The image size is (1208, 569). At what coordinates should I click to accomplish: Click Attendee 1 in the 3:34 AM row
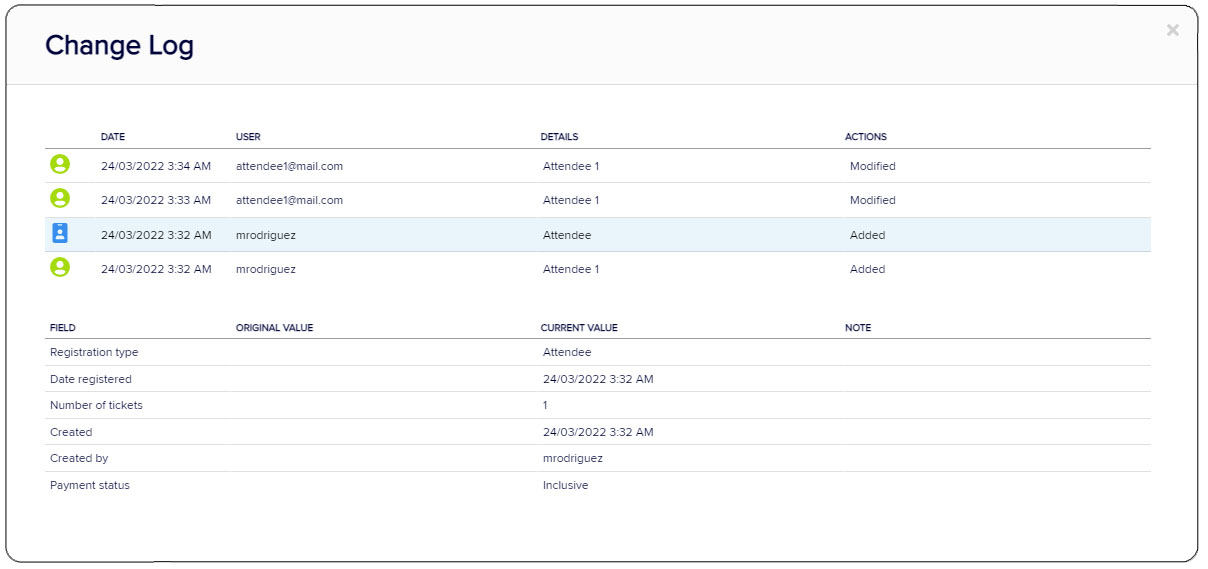(x=571, y=166)
